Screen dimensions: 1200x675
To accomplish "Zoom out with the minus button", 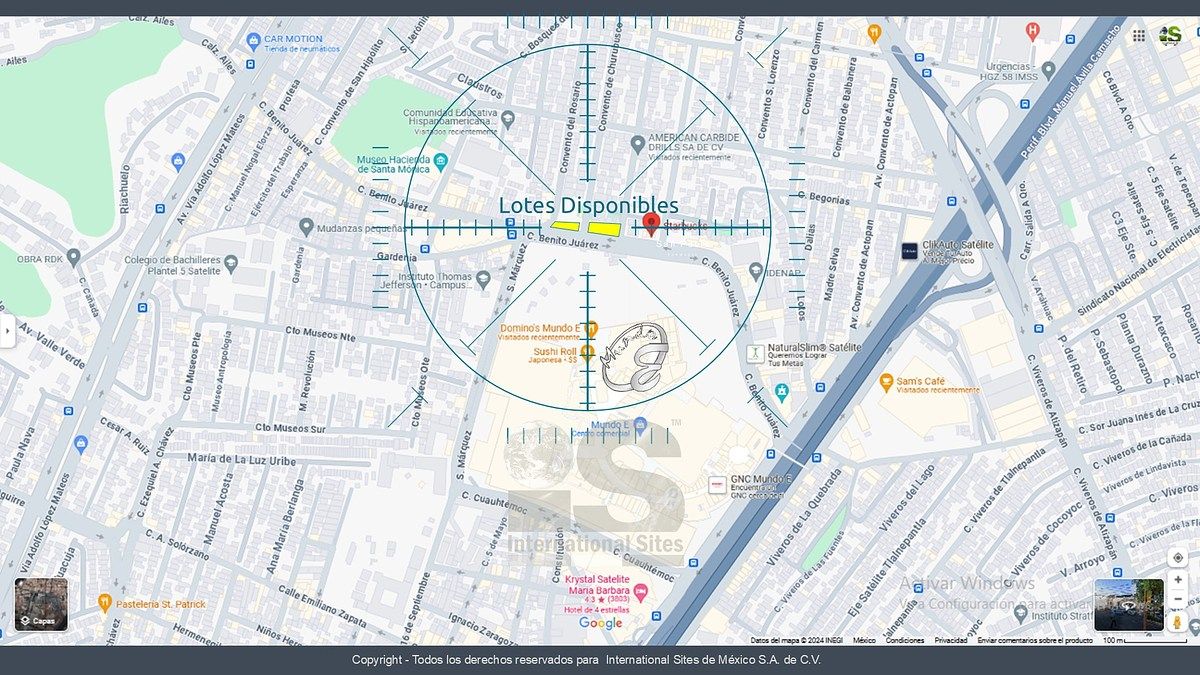I will [x=1177, y=600].
